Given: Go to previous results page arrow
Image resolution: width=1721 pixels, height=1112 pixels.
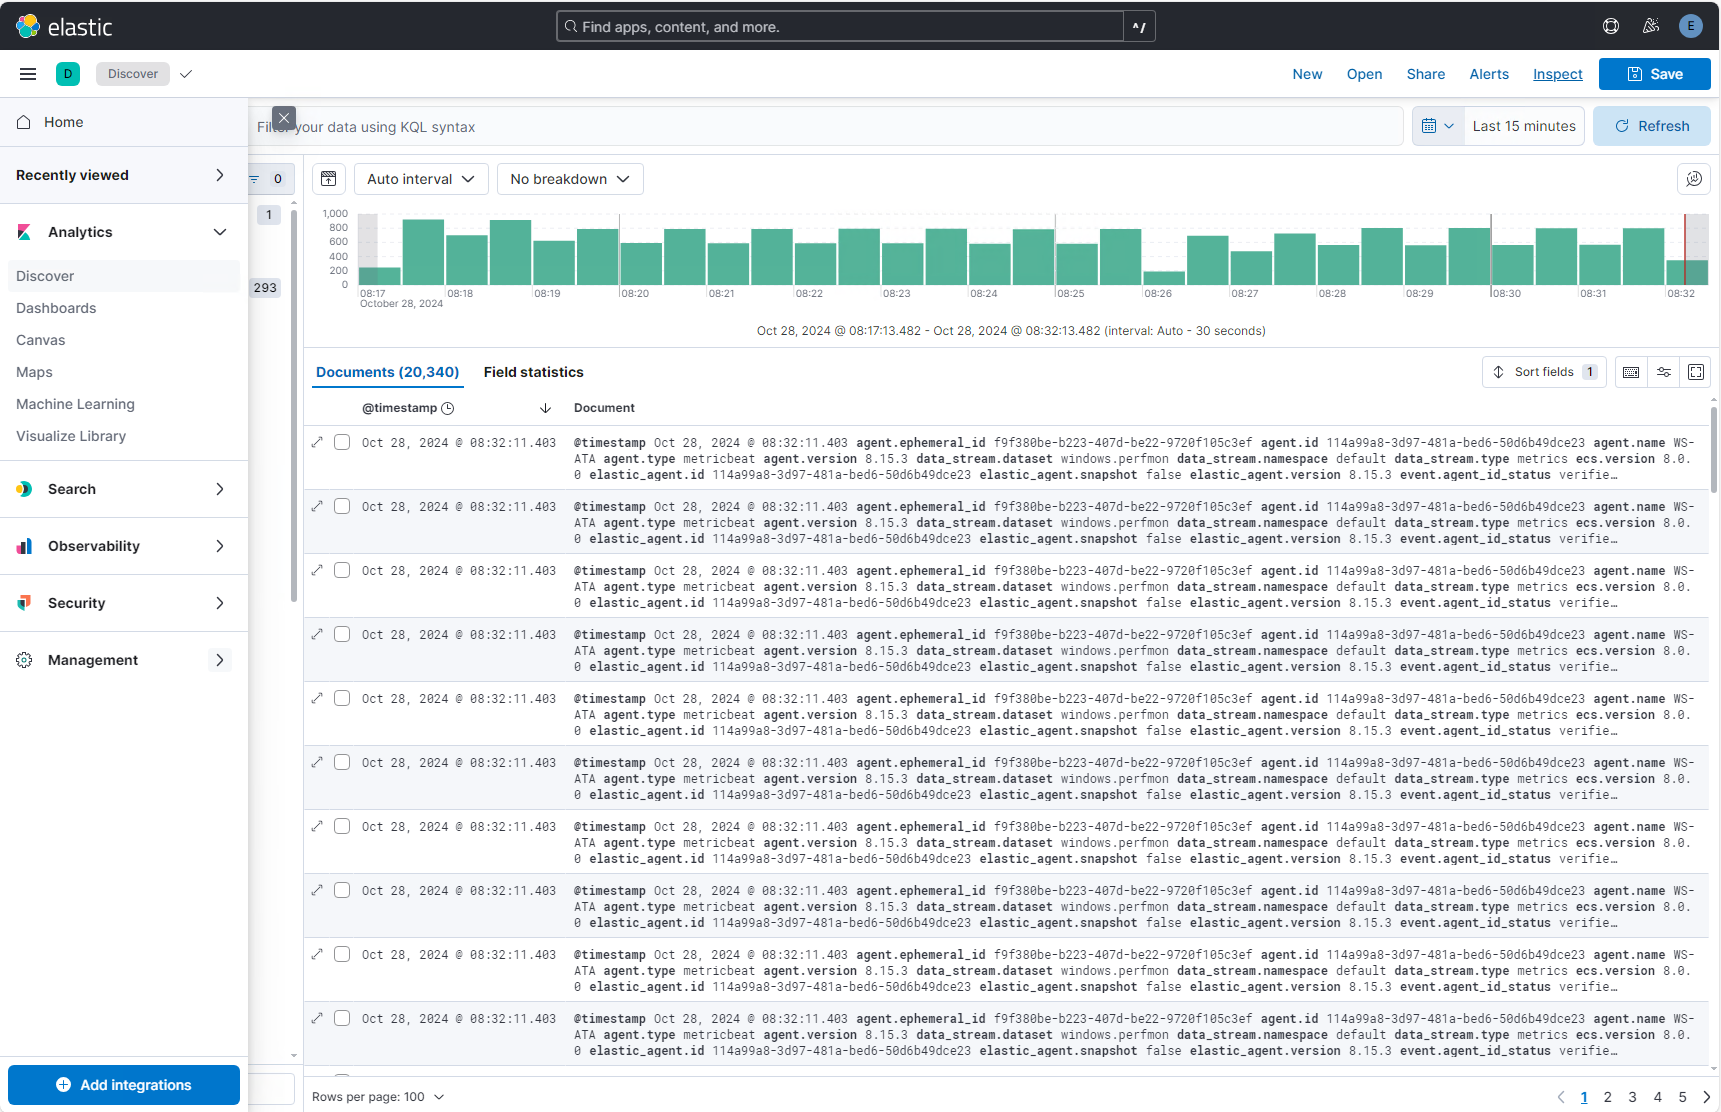Looking at the screenshot, I should coord(1561,1097).
